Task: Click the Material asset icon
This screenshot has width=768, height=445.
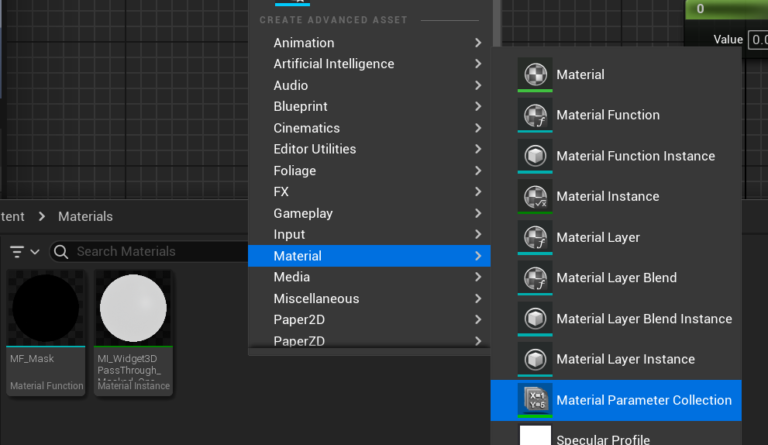Action: pyautogui.click(x=535, y=75)
